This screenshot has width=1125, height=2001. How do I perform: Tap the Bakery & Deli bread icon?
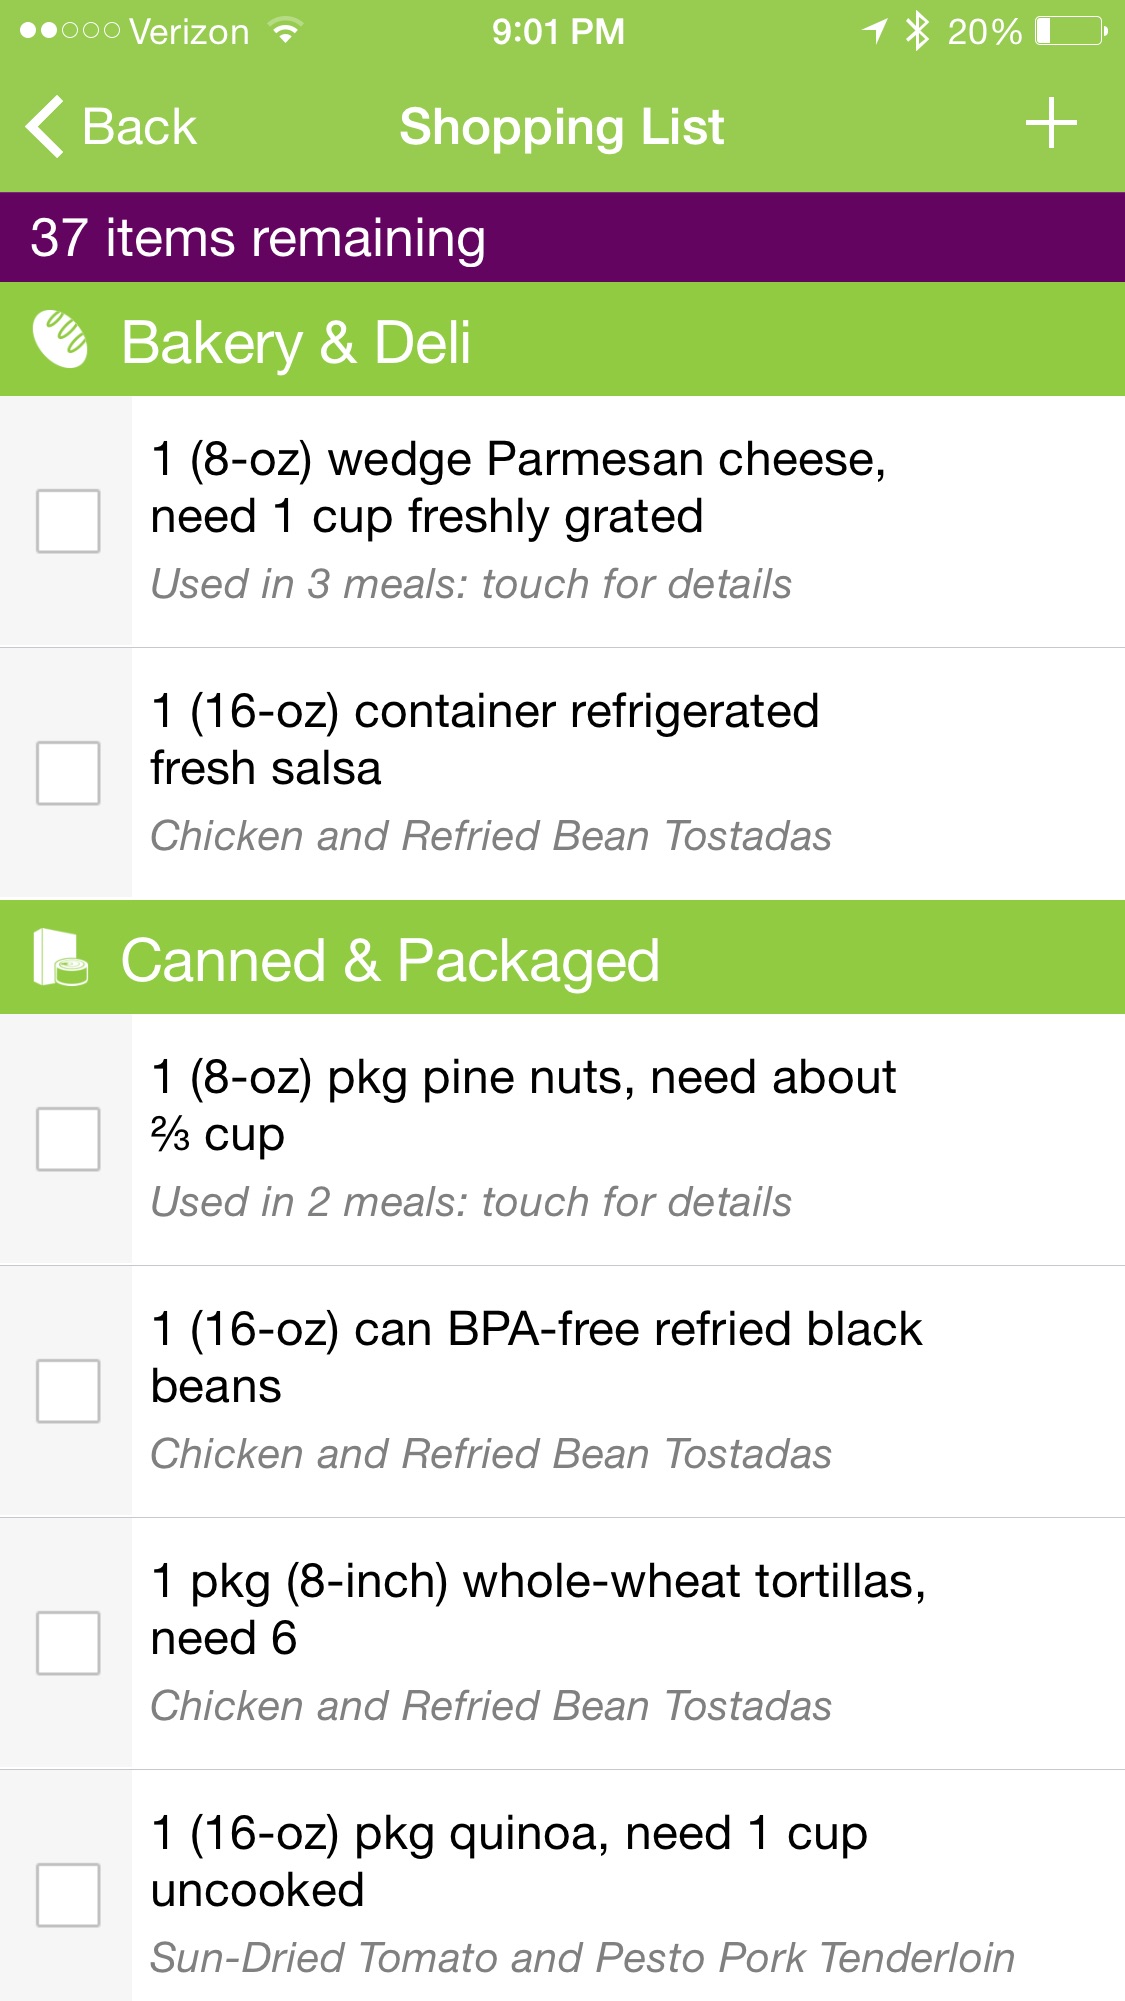point(60,340)
